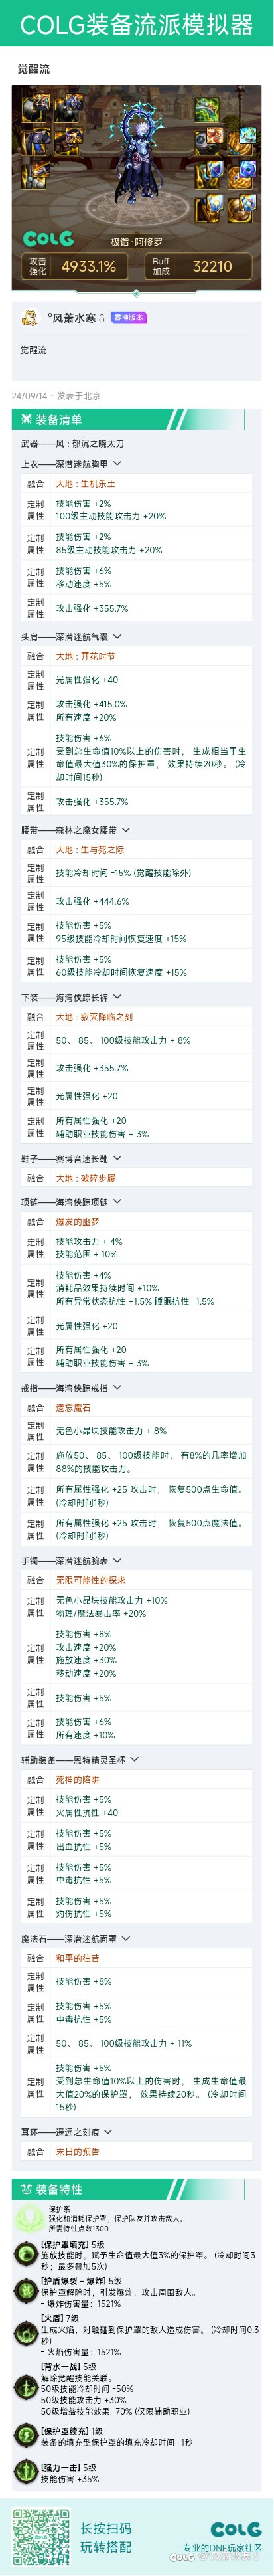Toggle the 腰带—森林之魔女腰带 chevron
Viewport: 274px width, 2576px height.
(125, 830)
